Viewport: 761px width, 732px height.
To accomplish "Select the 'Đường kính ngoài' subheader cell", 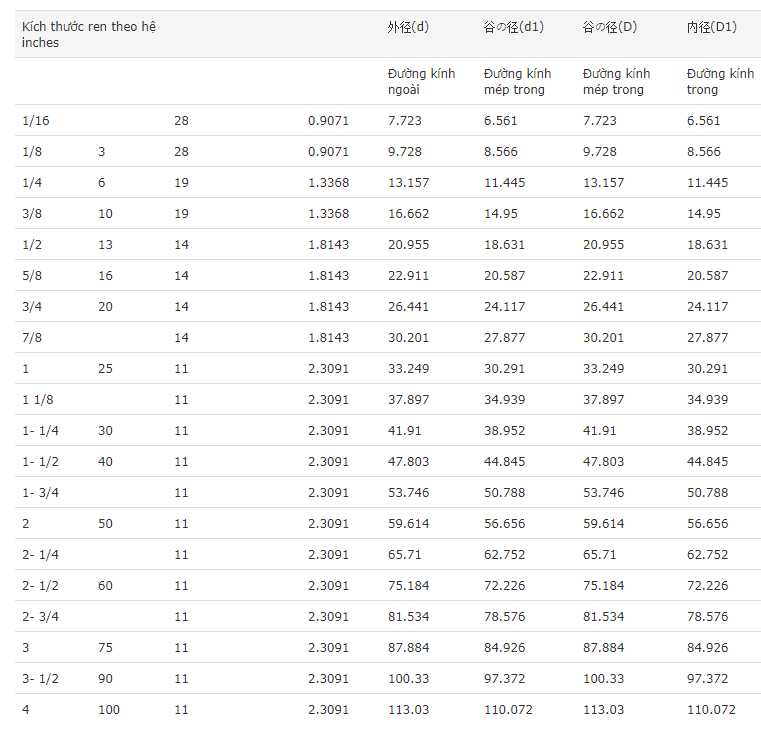I will (421, 82).
